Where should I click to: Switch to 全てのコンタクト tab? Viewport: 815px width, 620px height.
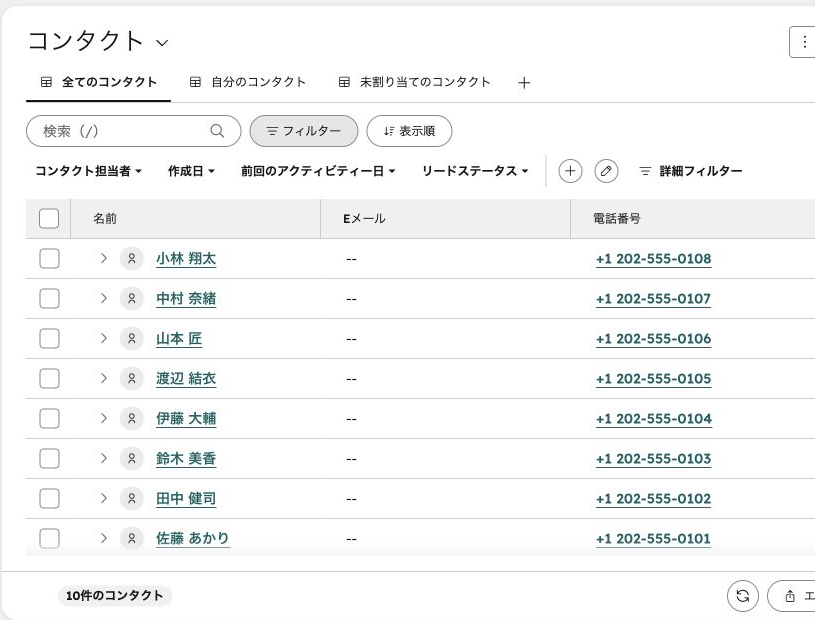tap(98, 82)
